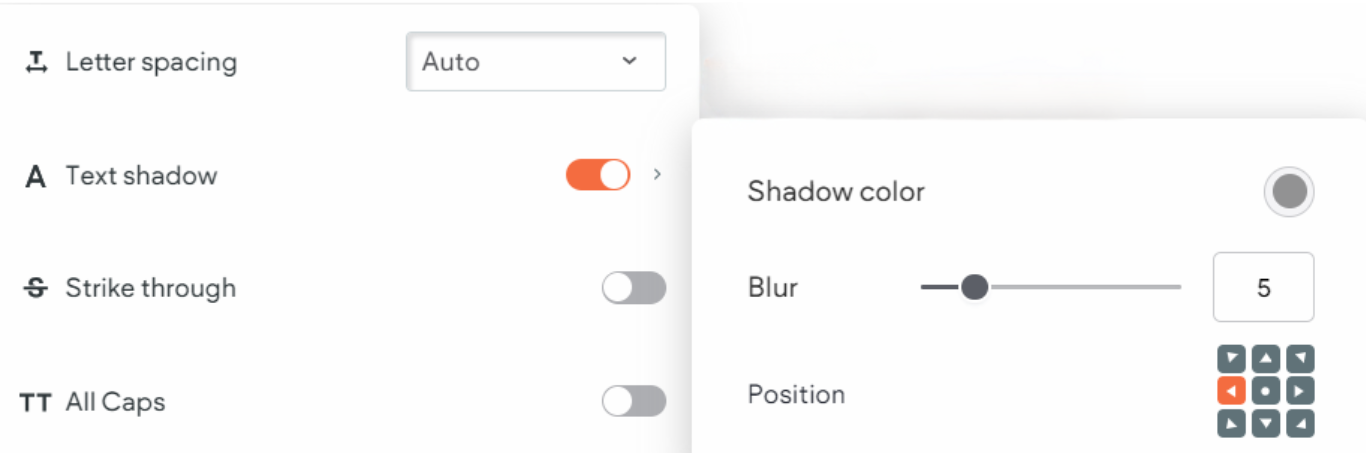
Task: Set shadow position to up arrow
Action: pos(1266,358)
